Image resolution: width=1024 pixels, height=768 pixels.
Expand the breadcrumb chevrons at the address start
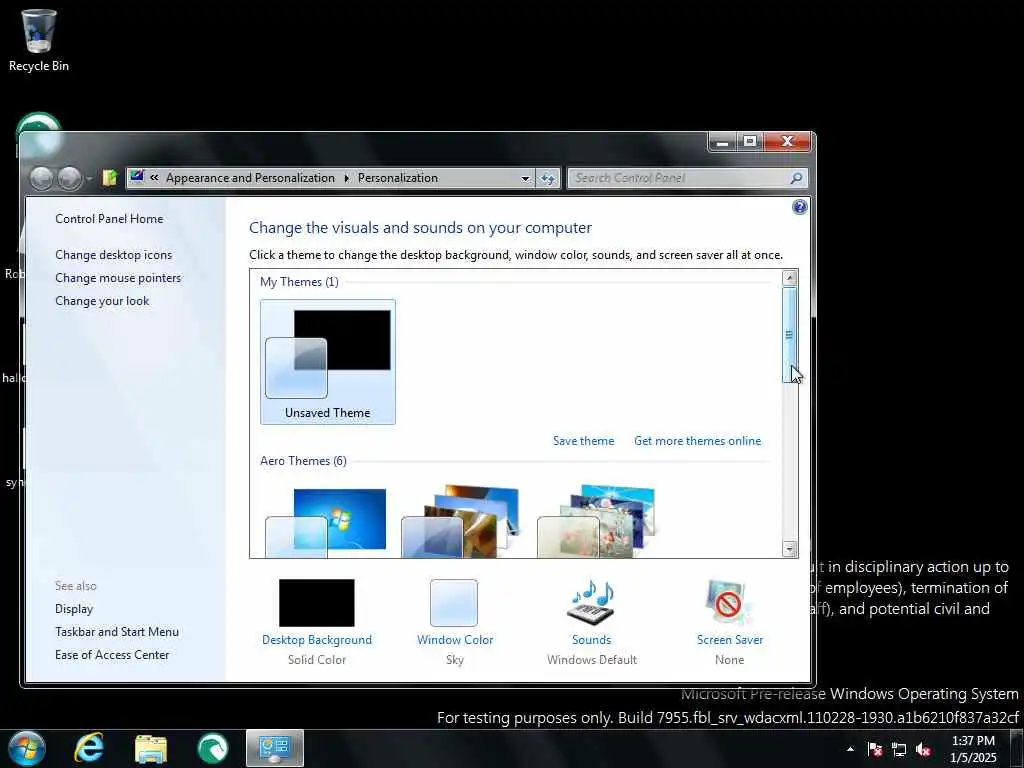click(155, 178)
